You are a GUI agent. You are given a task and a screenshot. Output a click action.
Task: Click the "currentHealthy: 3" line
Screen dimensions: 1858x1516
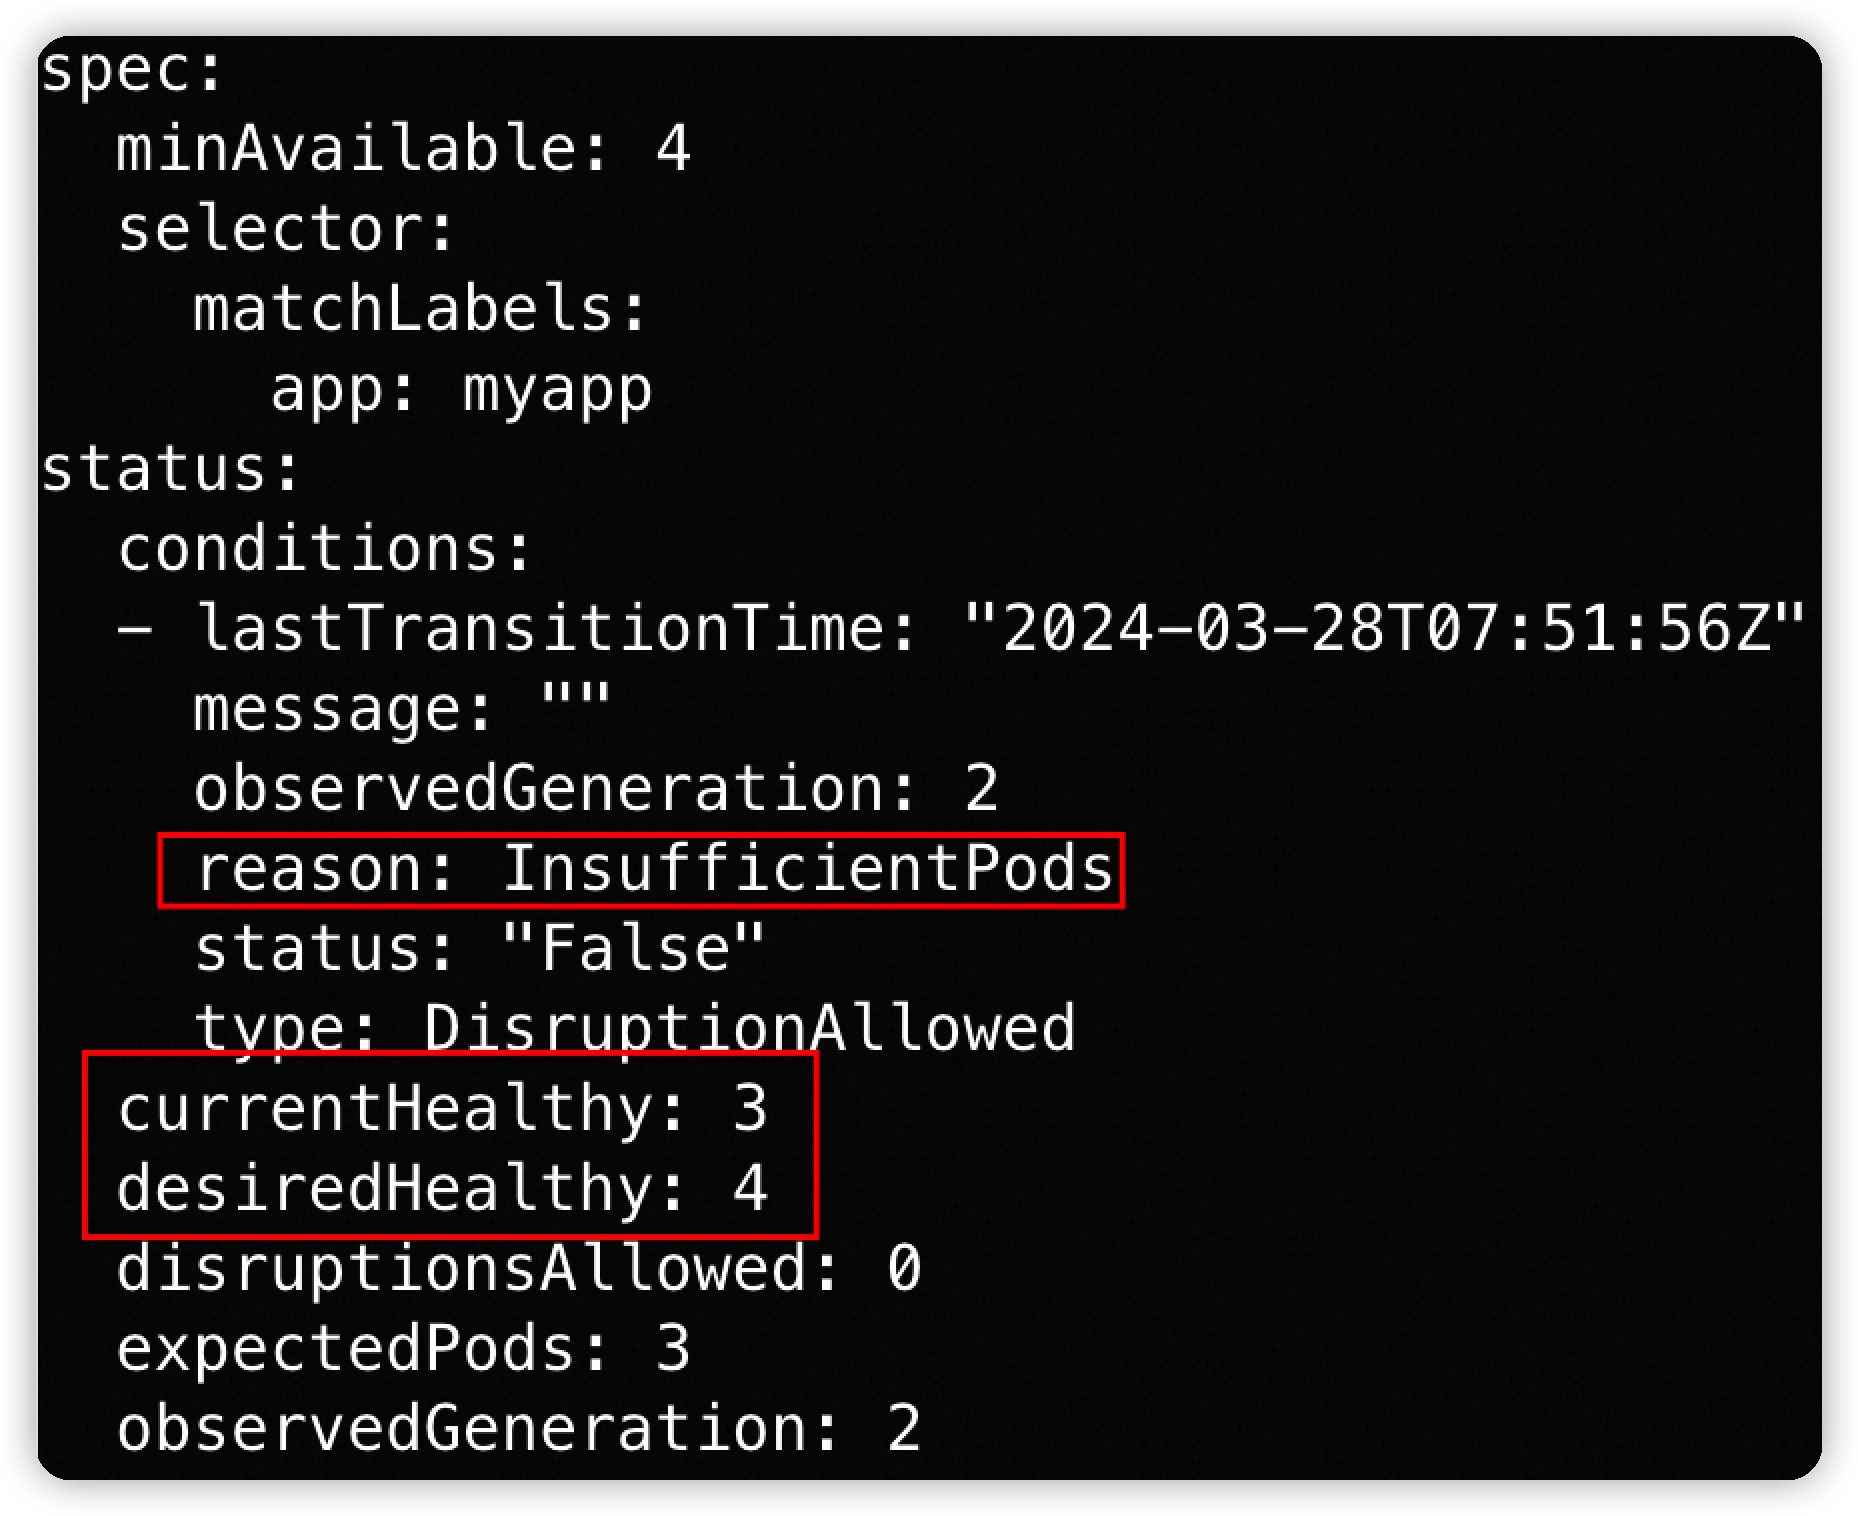click(442, 1110)
